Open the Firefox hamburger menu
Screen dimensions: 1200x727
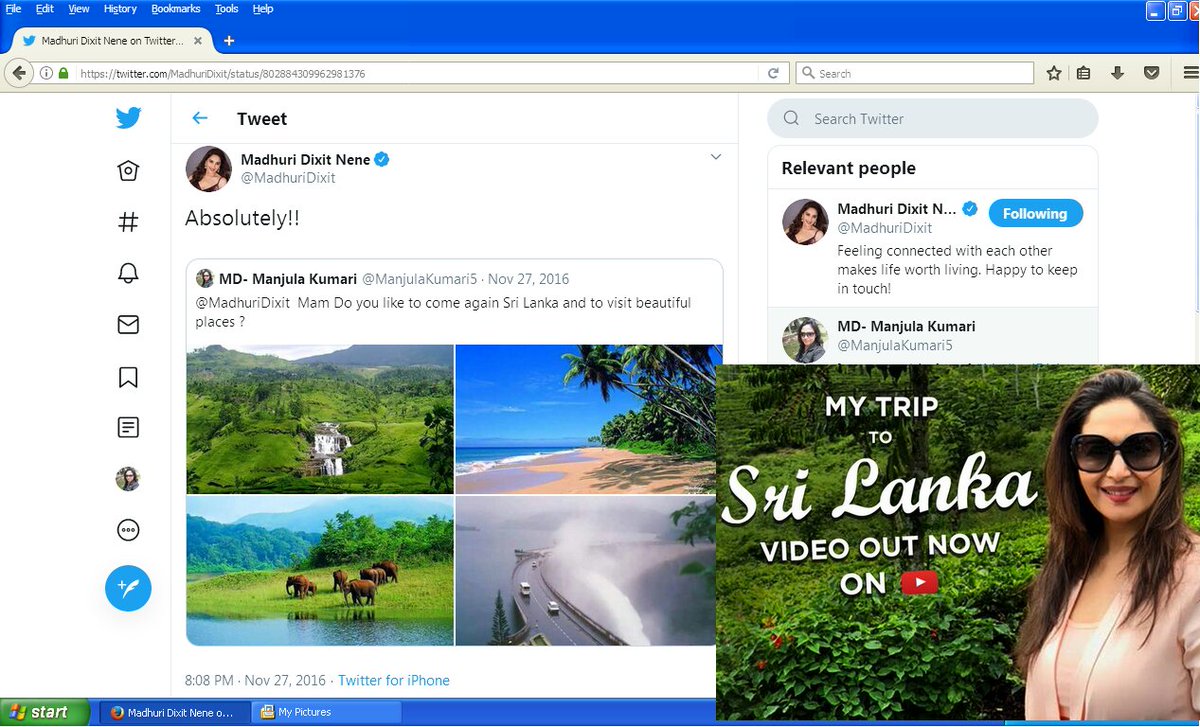(x=1190, y=73)
